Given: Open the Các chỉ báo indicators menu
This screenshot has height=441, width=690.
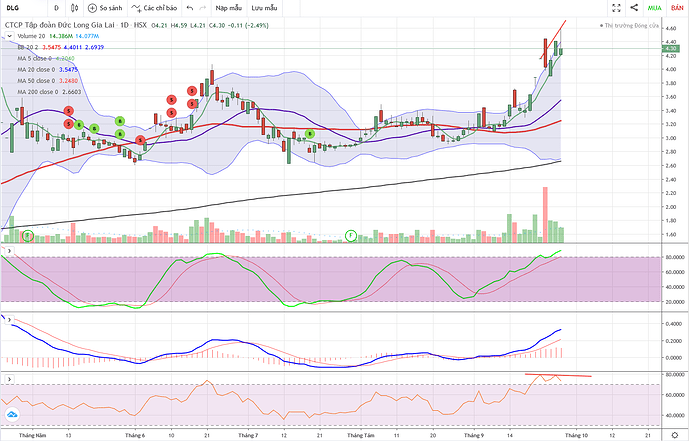Looking at the screenshot, I should (x=154, y=8).
